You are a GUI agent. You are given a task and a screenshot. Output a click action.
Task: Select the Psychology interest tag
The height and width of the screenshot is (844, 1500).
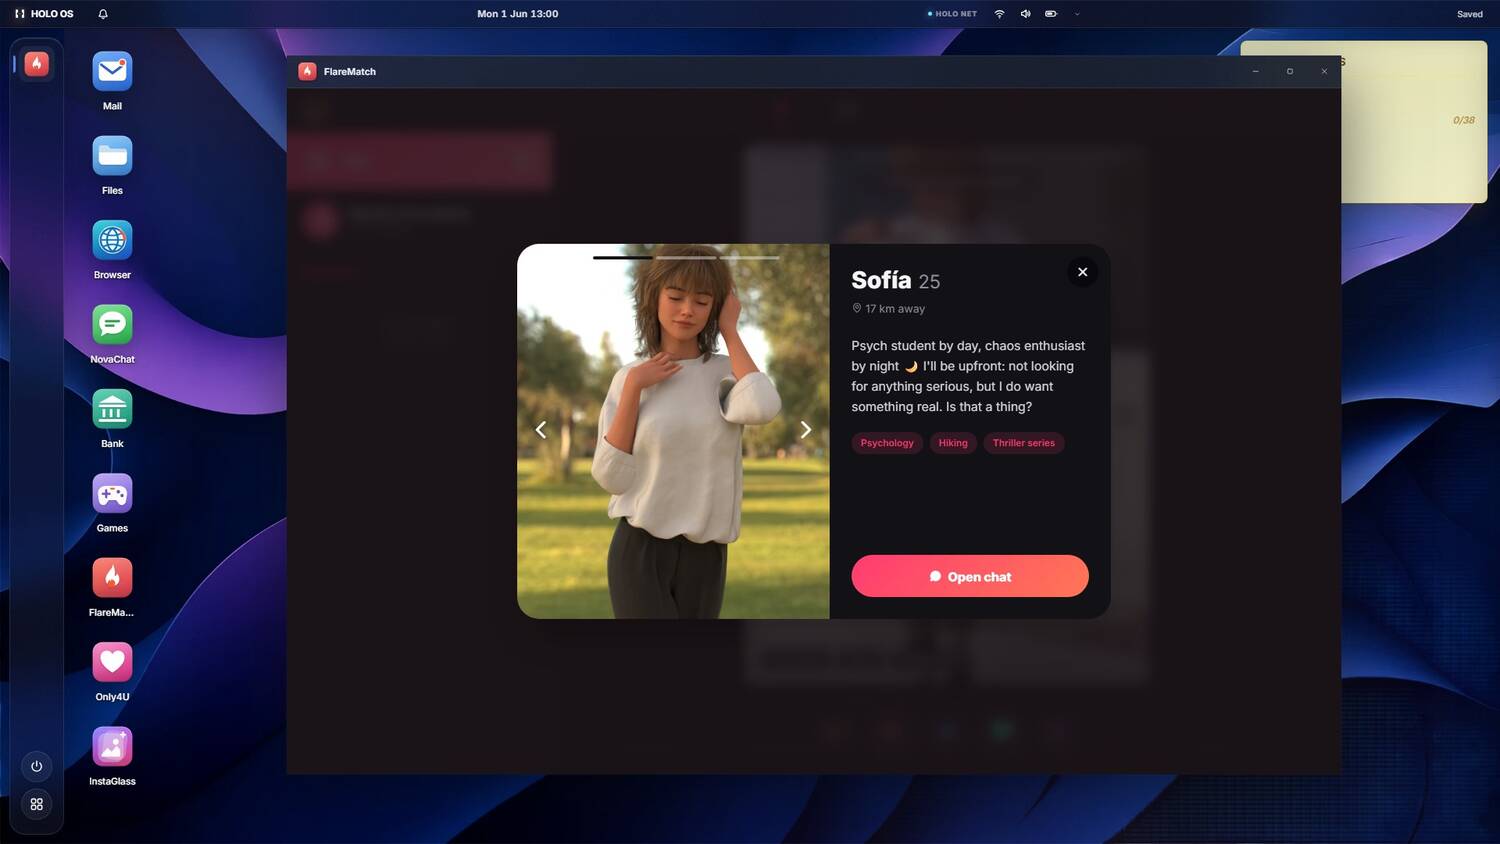[887, 443]
